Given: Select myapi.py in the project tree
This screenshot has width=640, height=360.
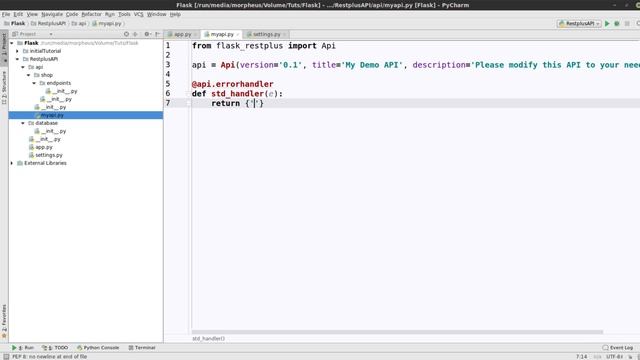Looking at the screenshot, I should (86, 115).
